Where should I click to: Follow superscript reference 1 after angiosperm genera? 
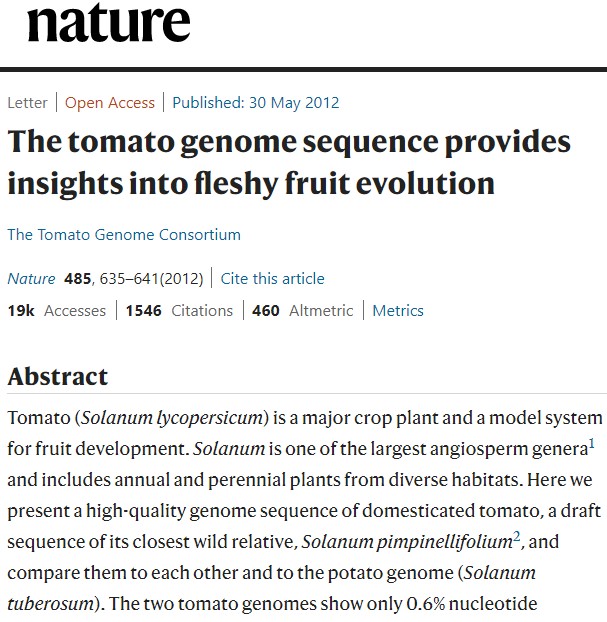pos(592,440)
